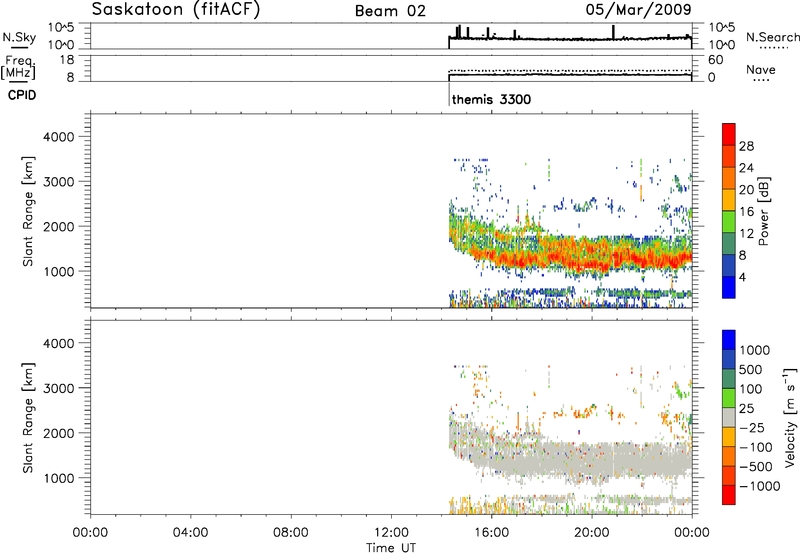800x554 pixels.
Task: Select the 'themis 3300' CPID text
Action: (x=491, y=99)
